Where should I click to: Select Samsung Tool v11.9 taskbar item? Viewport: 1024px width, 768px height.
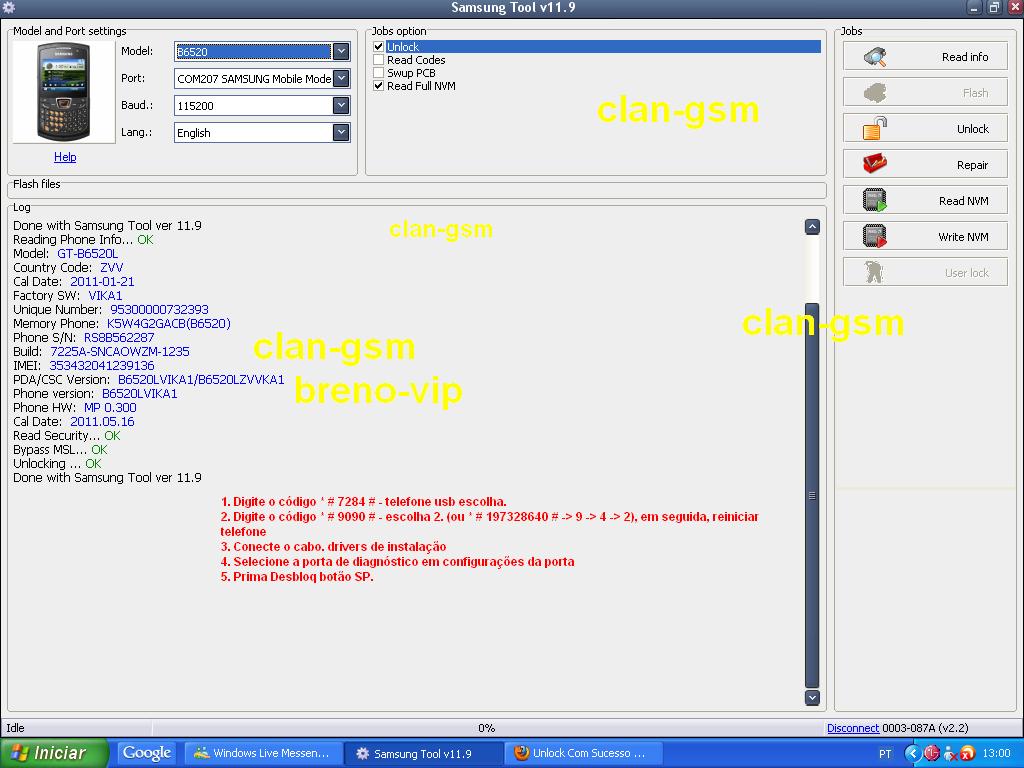point(424,753)
